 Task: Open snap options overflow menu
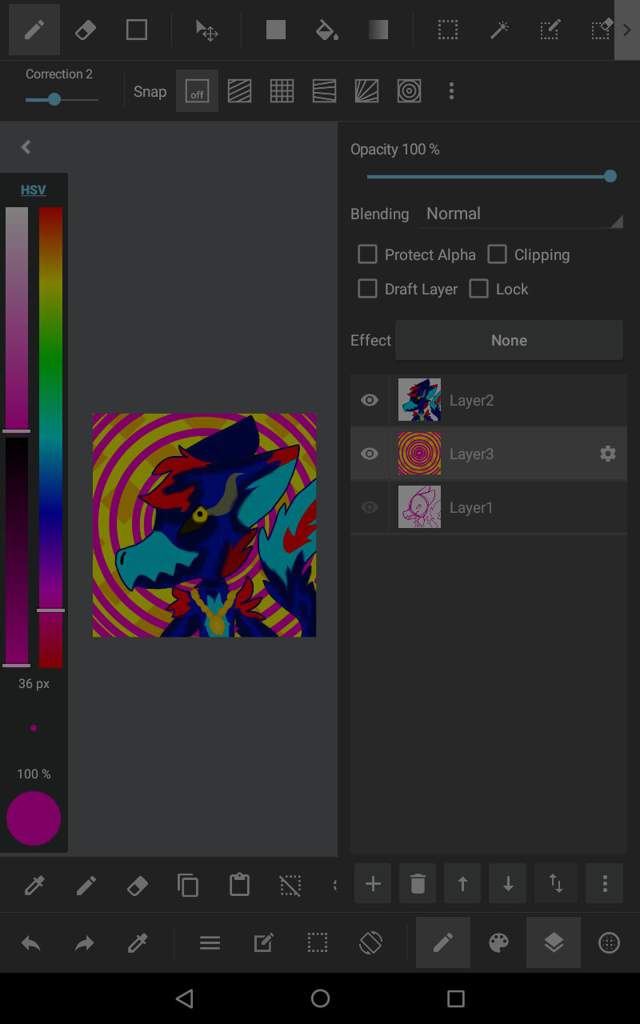(x=451, y=91)
